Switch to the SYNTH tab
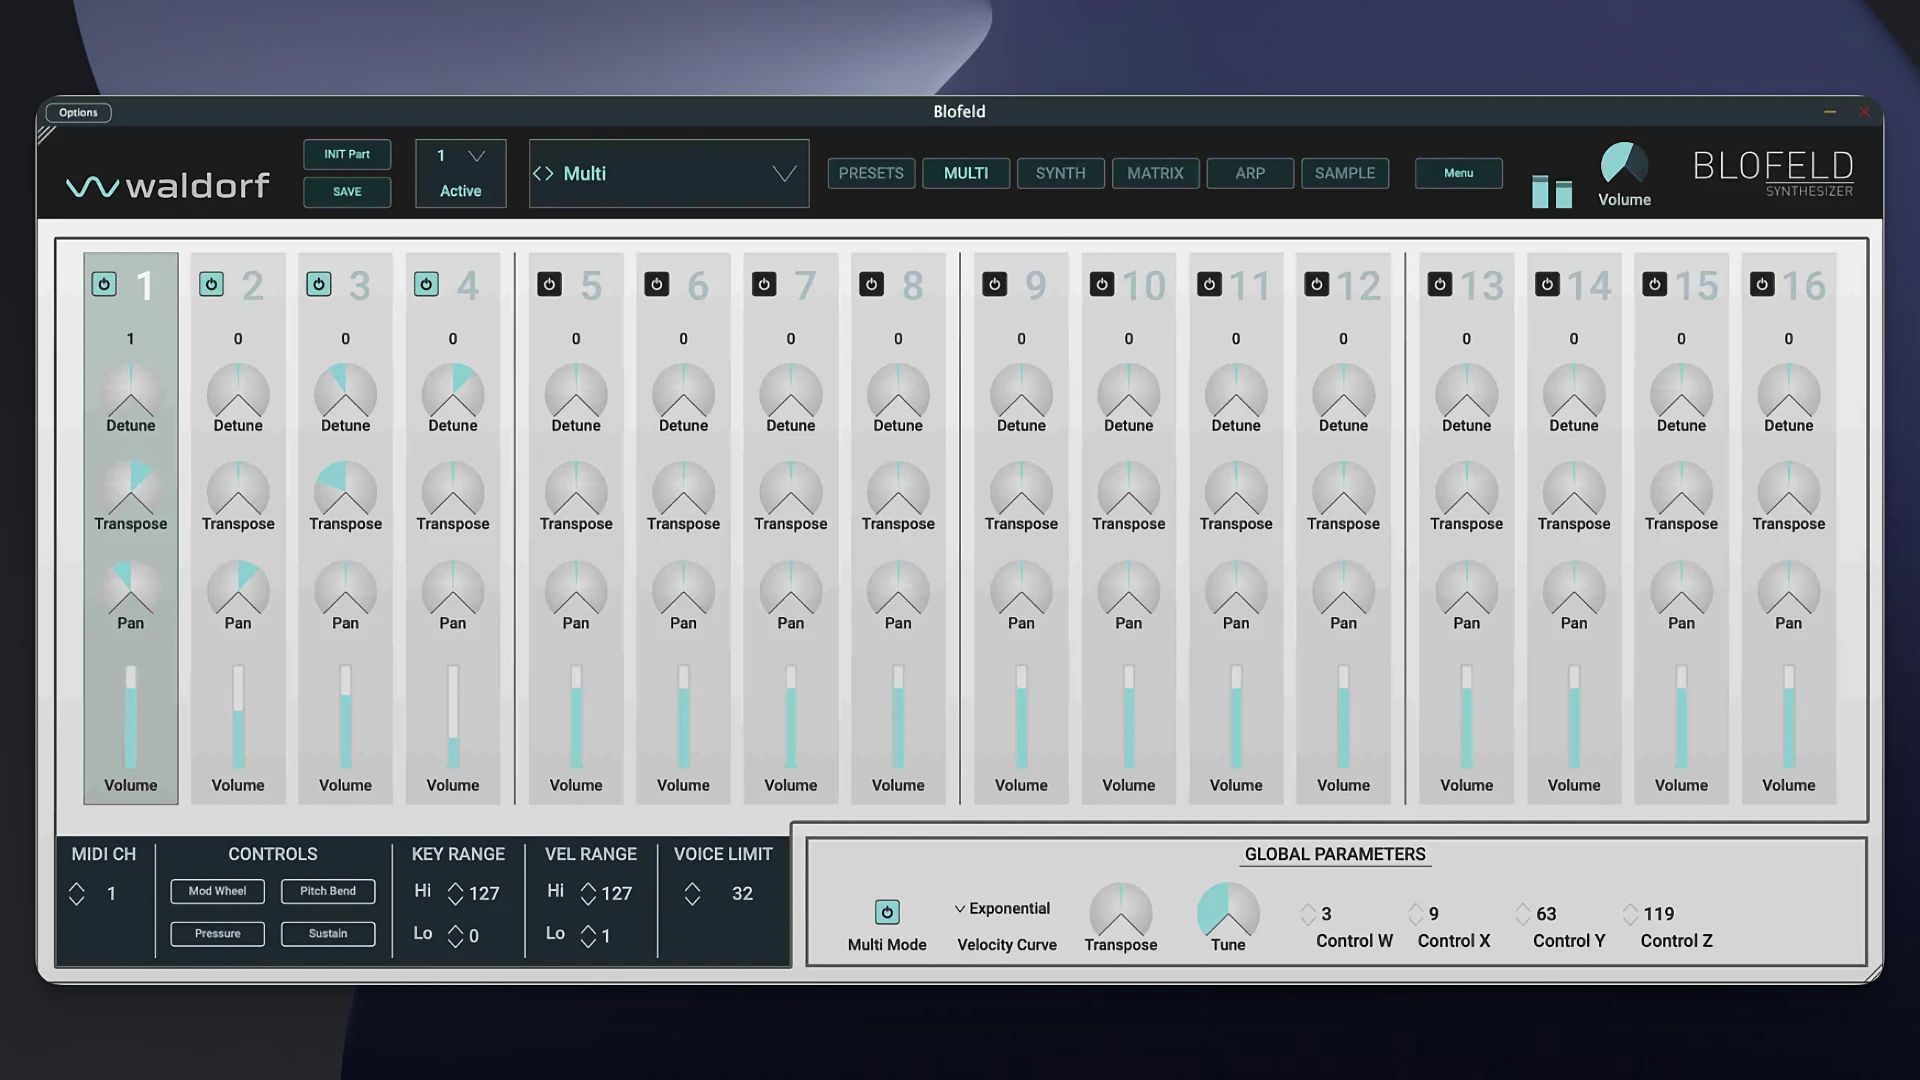1920x1080 pixels. pos(1061,173)
